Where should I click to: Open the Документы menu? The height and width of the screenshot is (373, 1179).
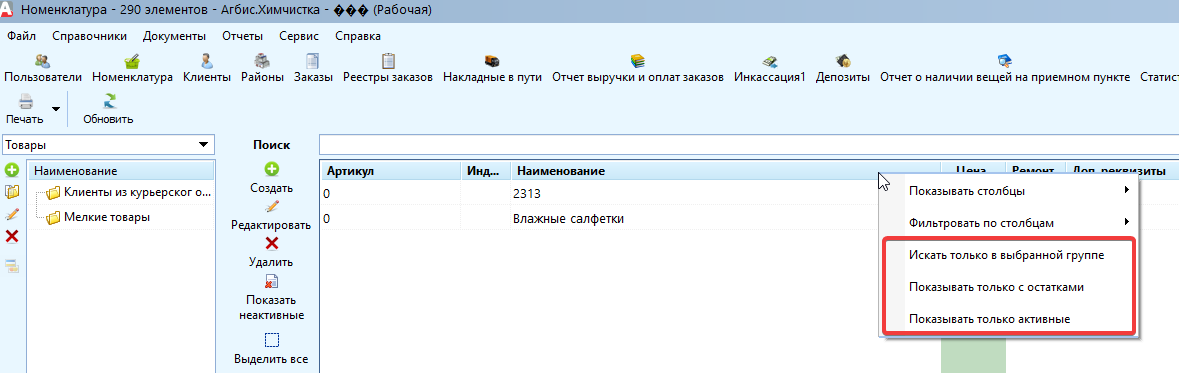point(174,36)
